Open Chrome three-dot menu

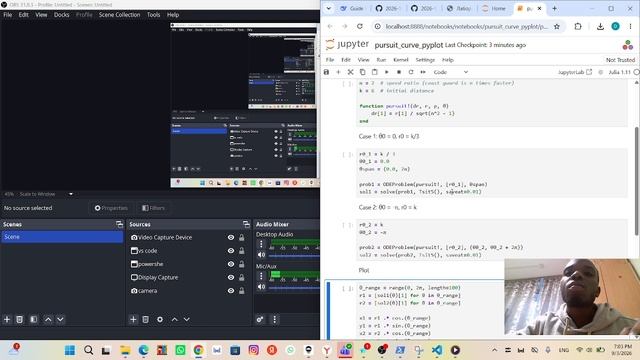[x=630, y=26]
